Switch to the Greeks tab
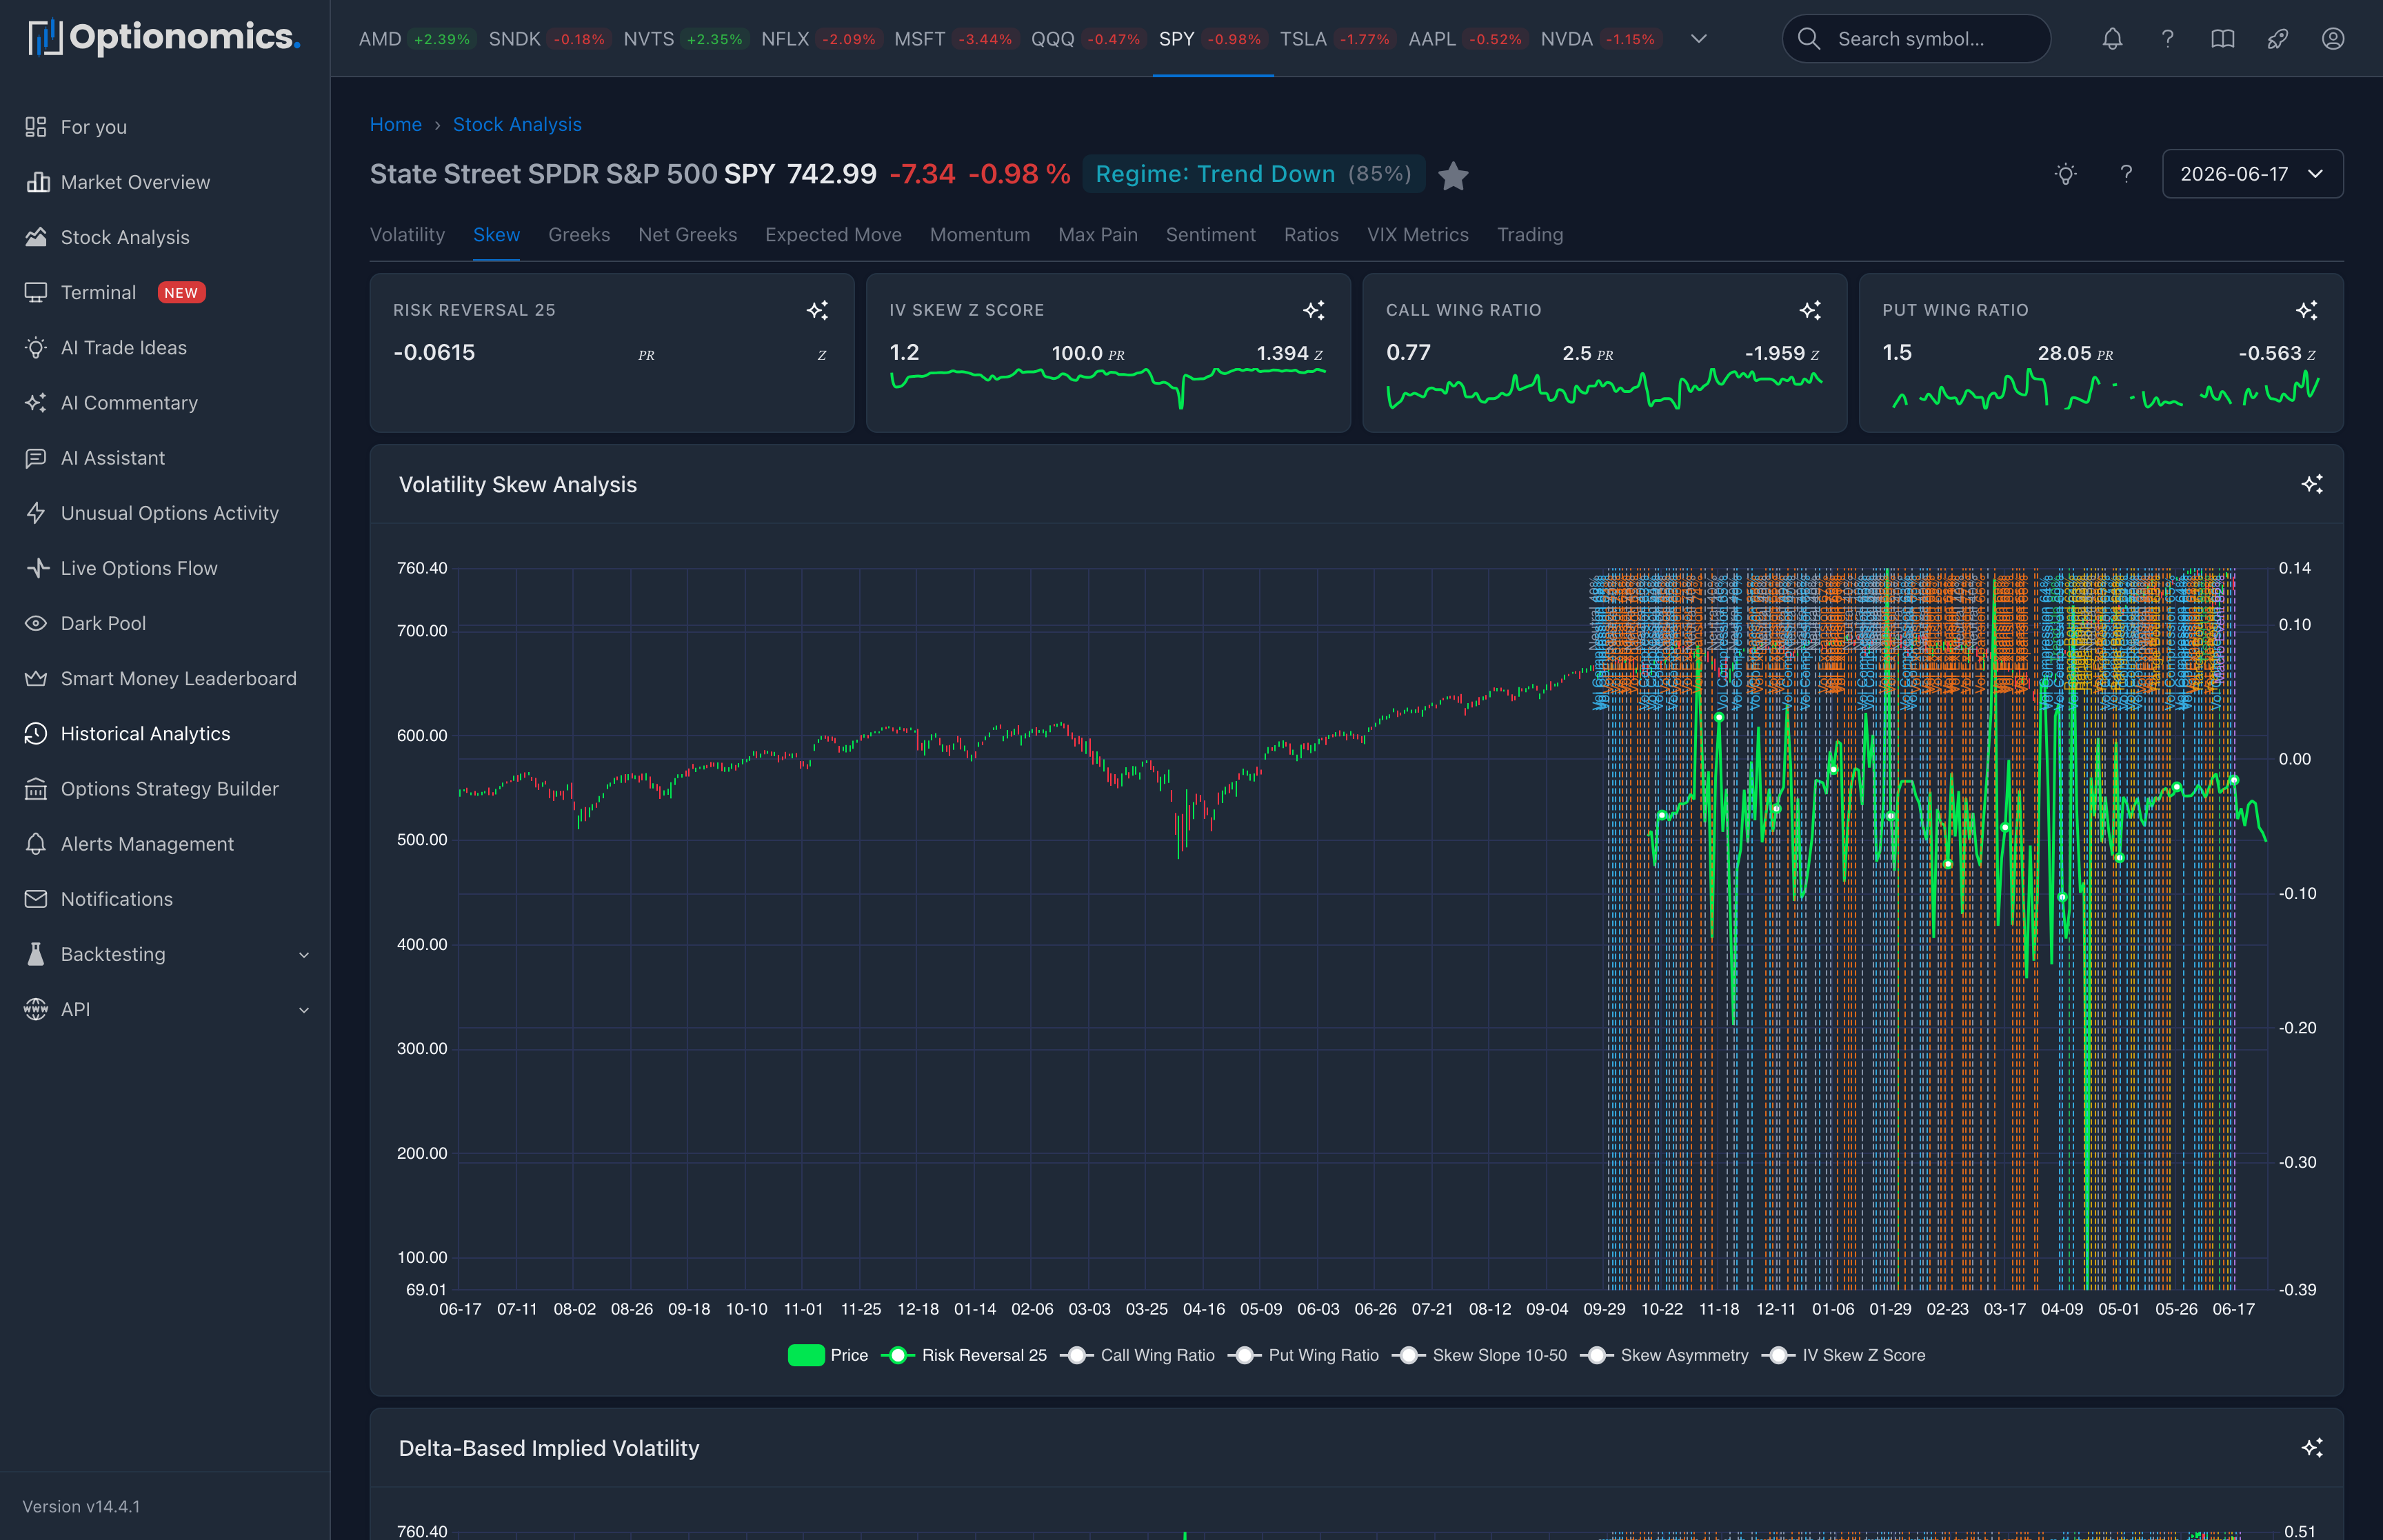The width and height of the screenshot is (2383, 1540). [x=579, y=235]
